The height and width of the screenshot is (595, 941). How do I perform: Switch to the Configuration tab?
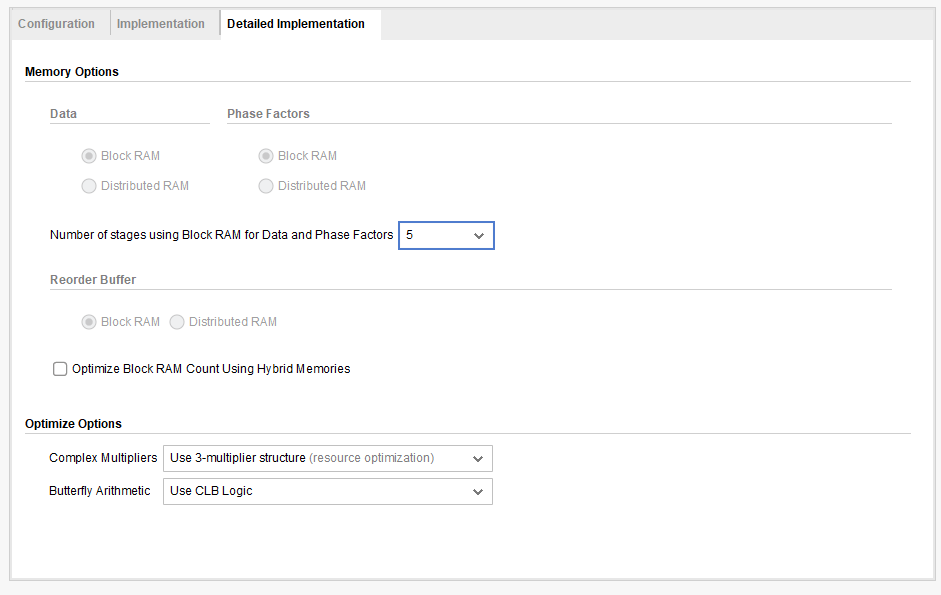[57, 24]
